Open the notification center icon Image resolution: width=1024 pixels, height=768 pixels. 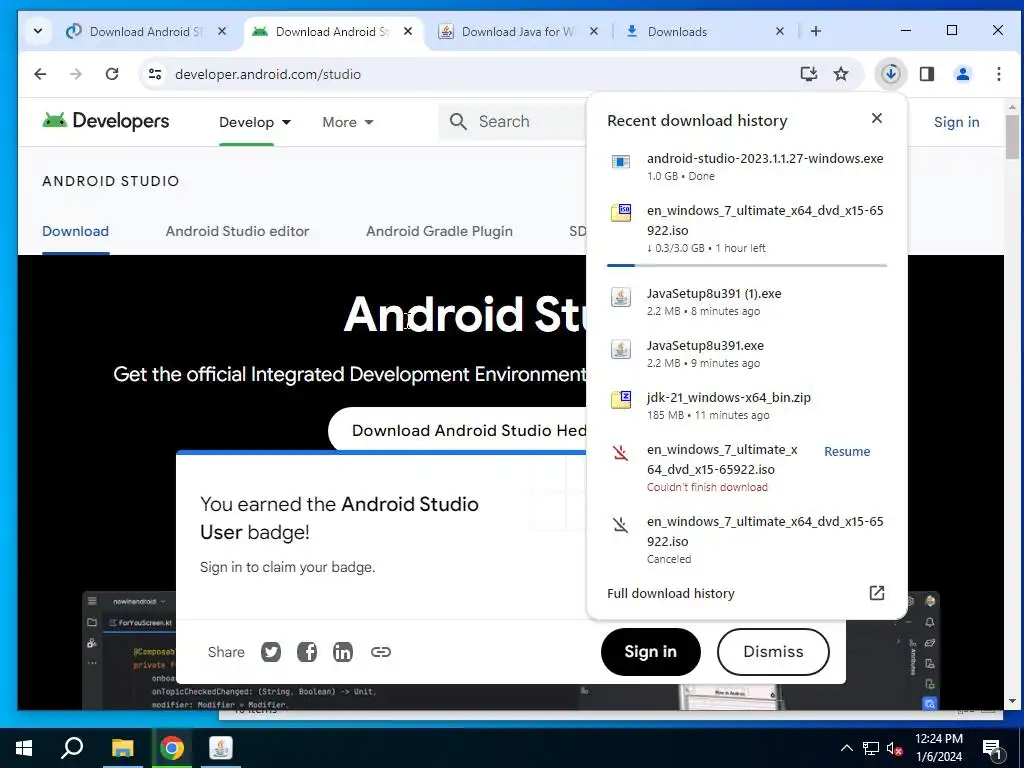click(x=992, y=749)
